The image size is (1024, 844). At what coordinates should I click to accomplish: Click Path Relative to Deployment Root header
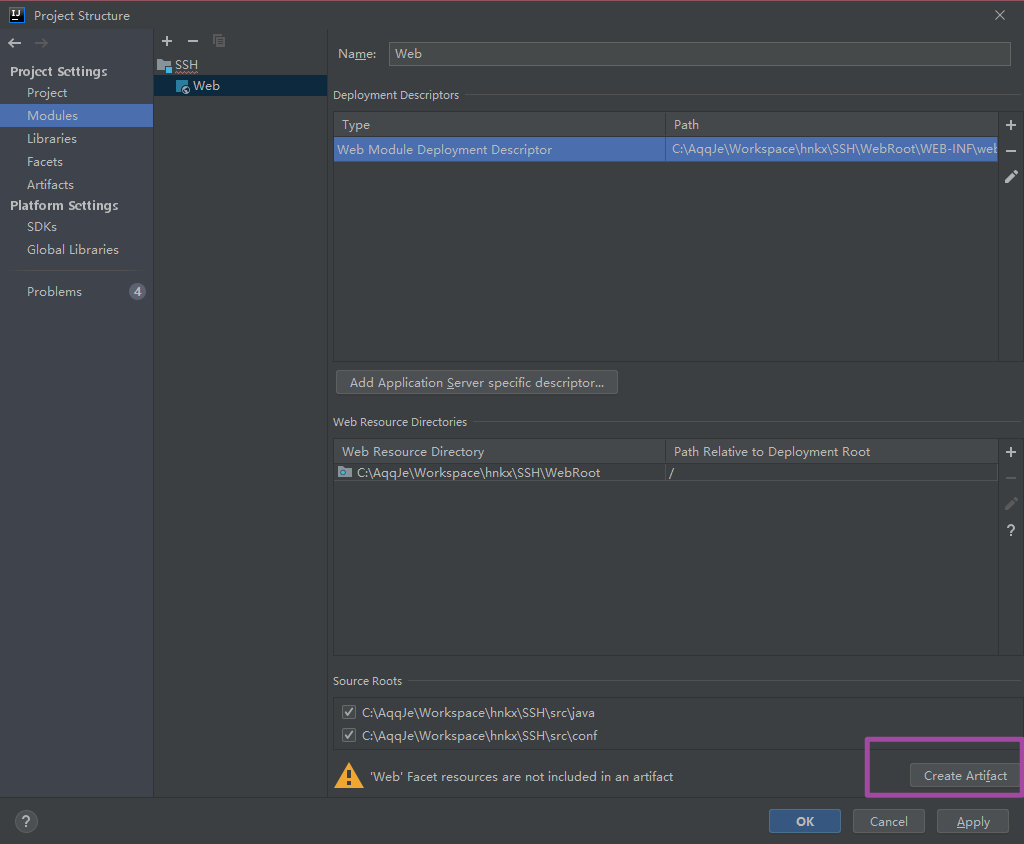pos(831,451)
